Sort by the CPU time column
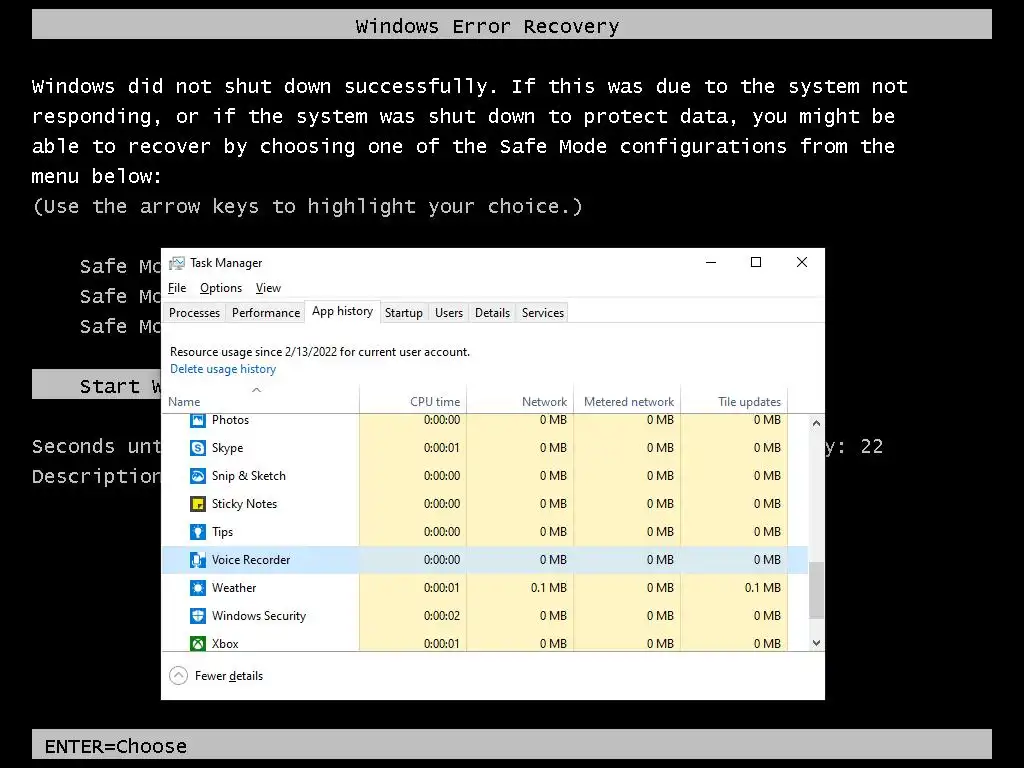 (x=413, y=399)
